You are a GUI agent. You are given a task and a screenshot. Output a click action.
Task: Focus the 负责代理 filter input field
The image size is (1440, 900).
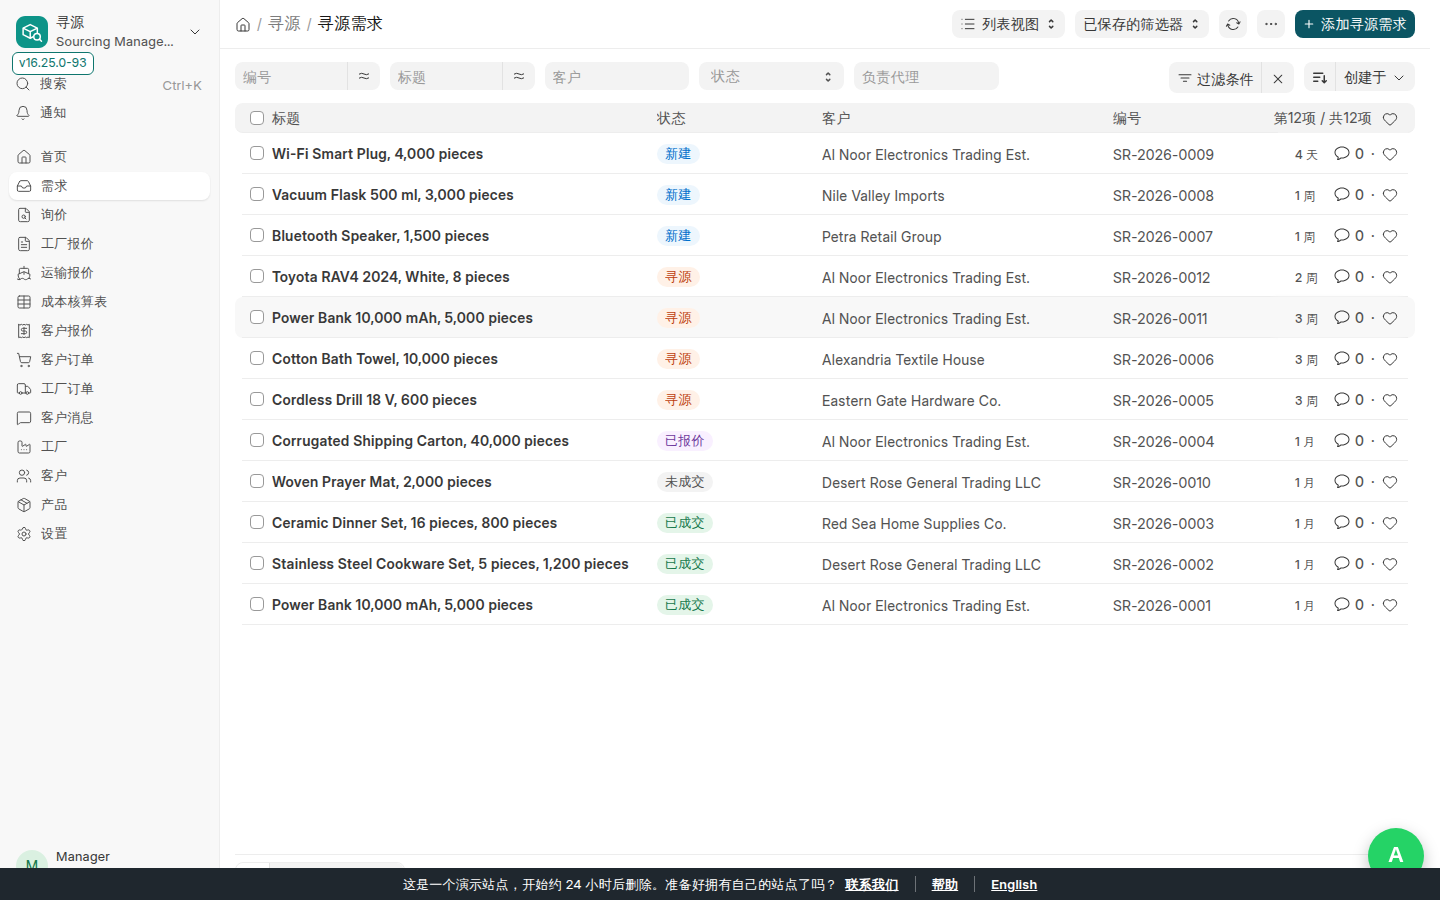(x=926, y=76)
